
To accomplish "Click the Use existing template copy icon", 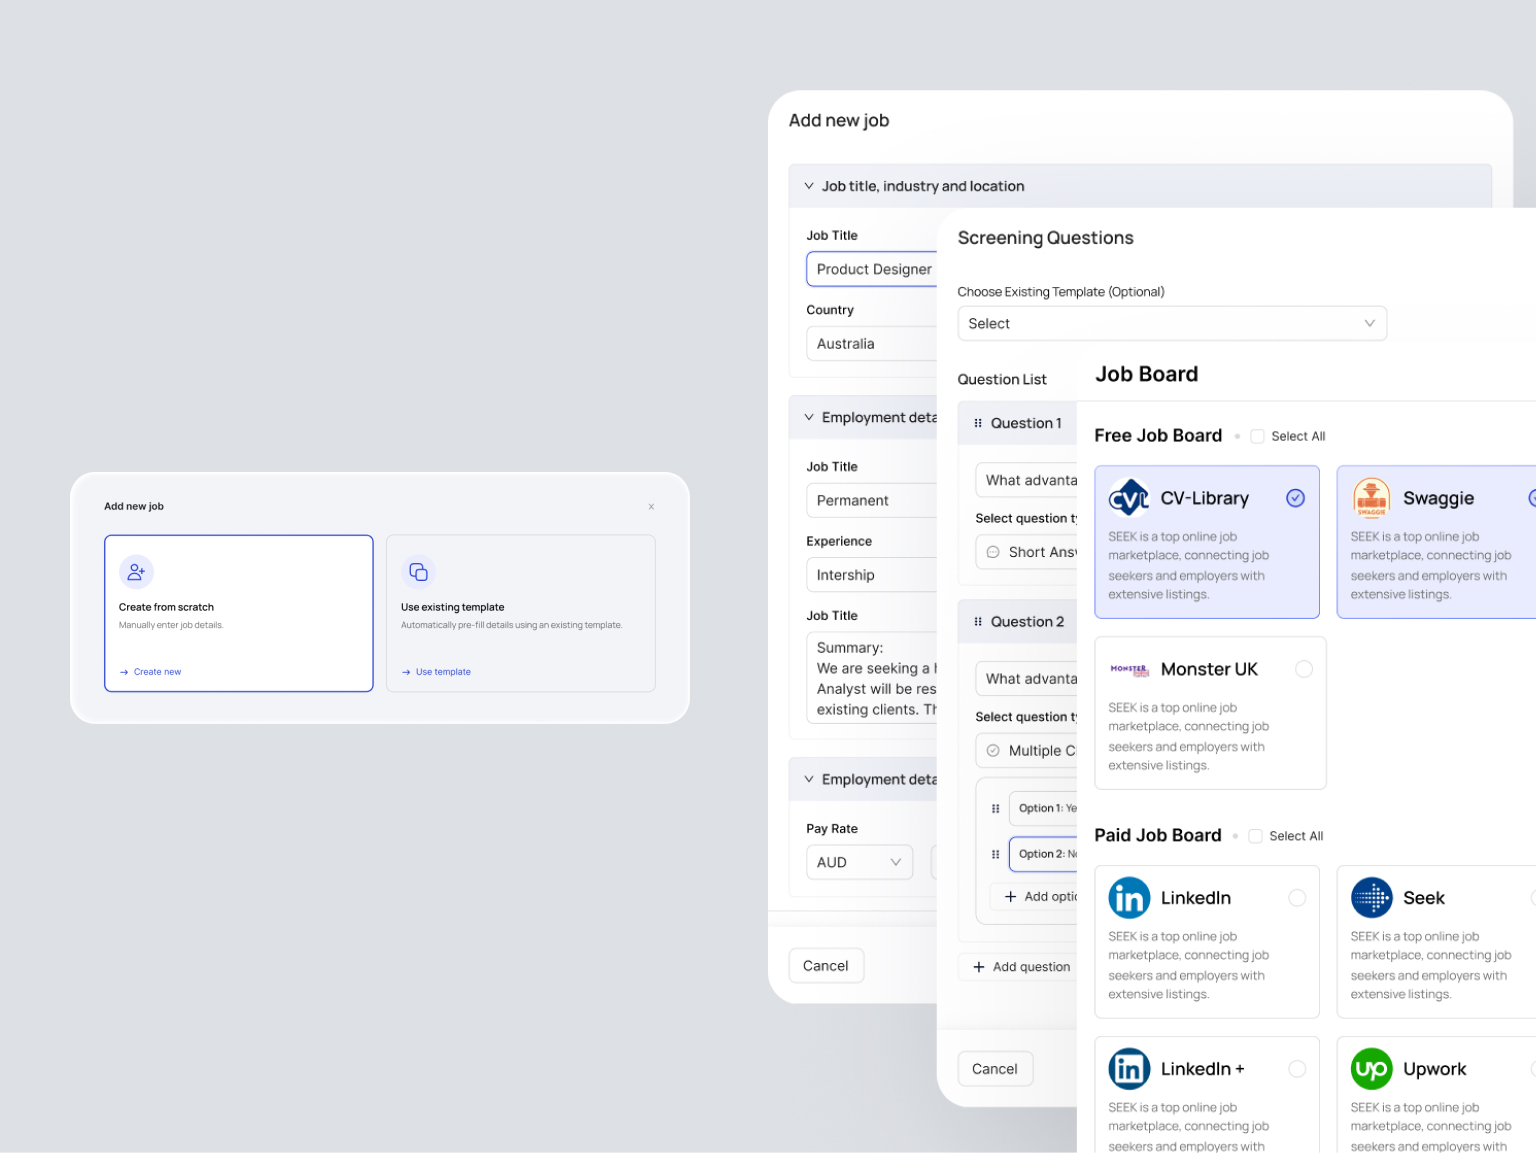I will click(x=418, y=571).
